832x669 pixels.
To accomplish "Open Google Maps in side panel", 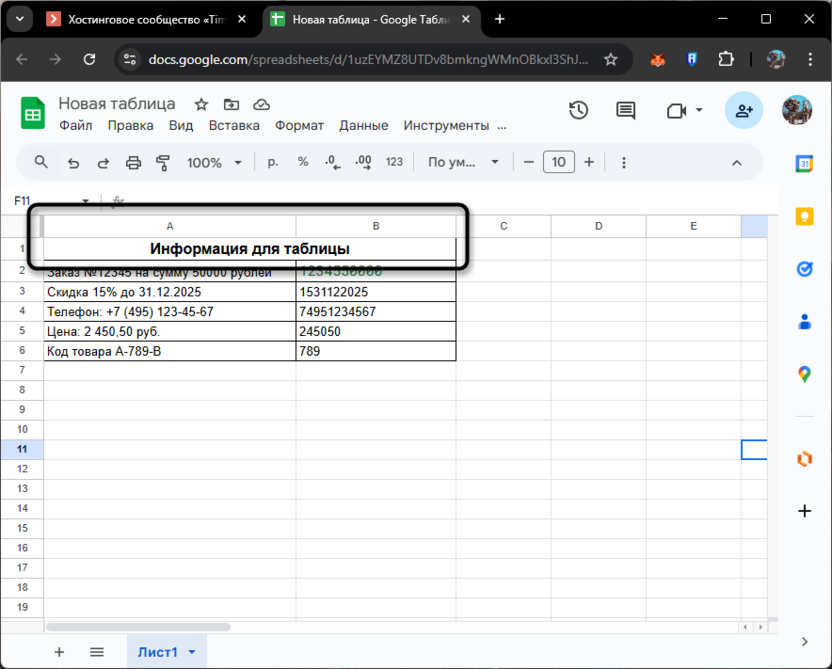I will pos(804,374).
